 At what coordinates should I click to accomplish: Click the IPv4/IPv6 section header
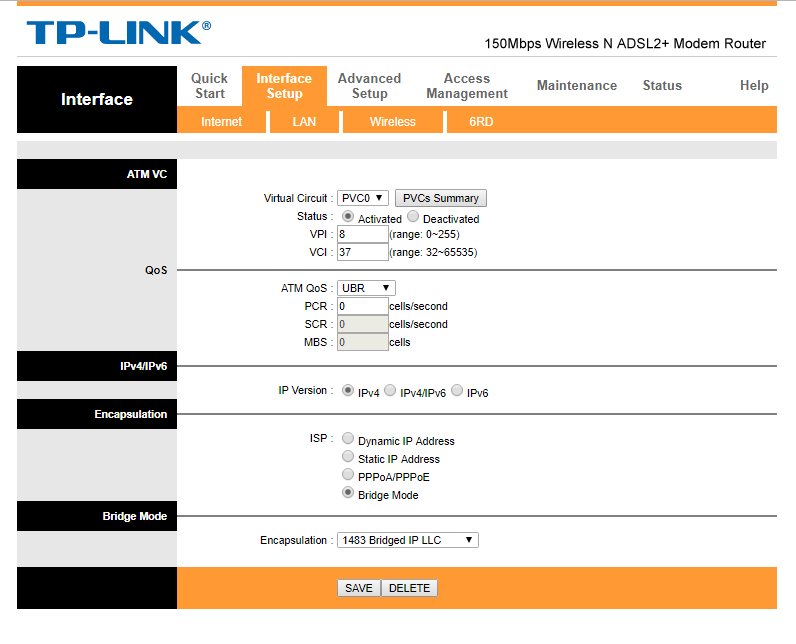pos(97,366)
